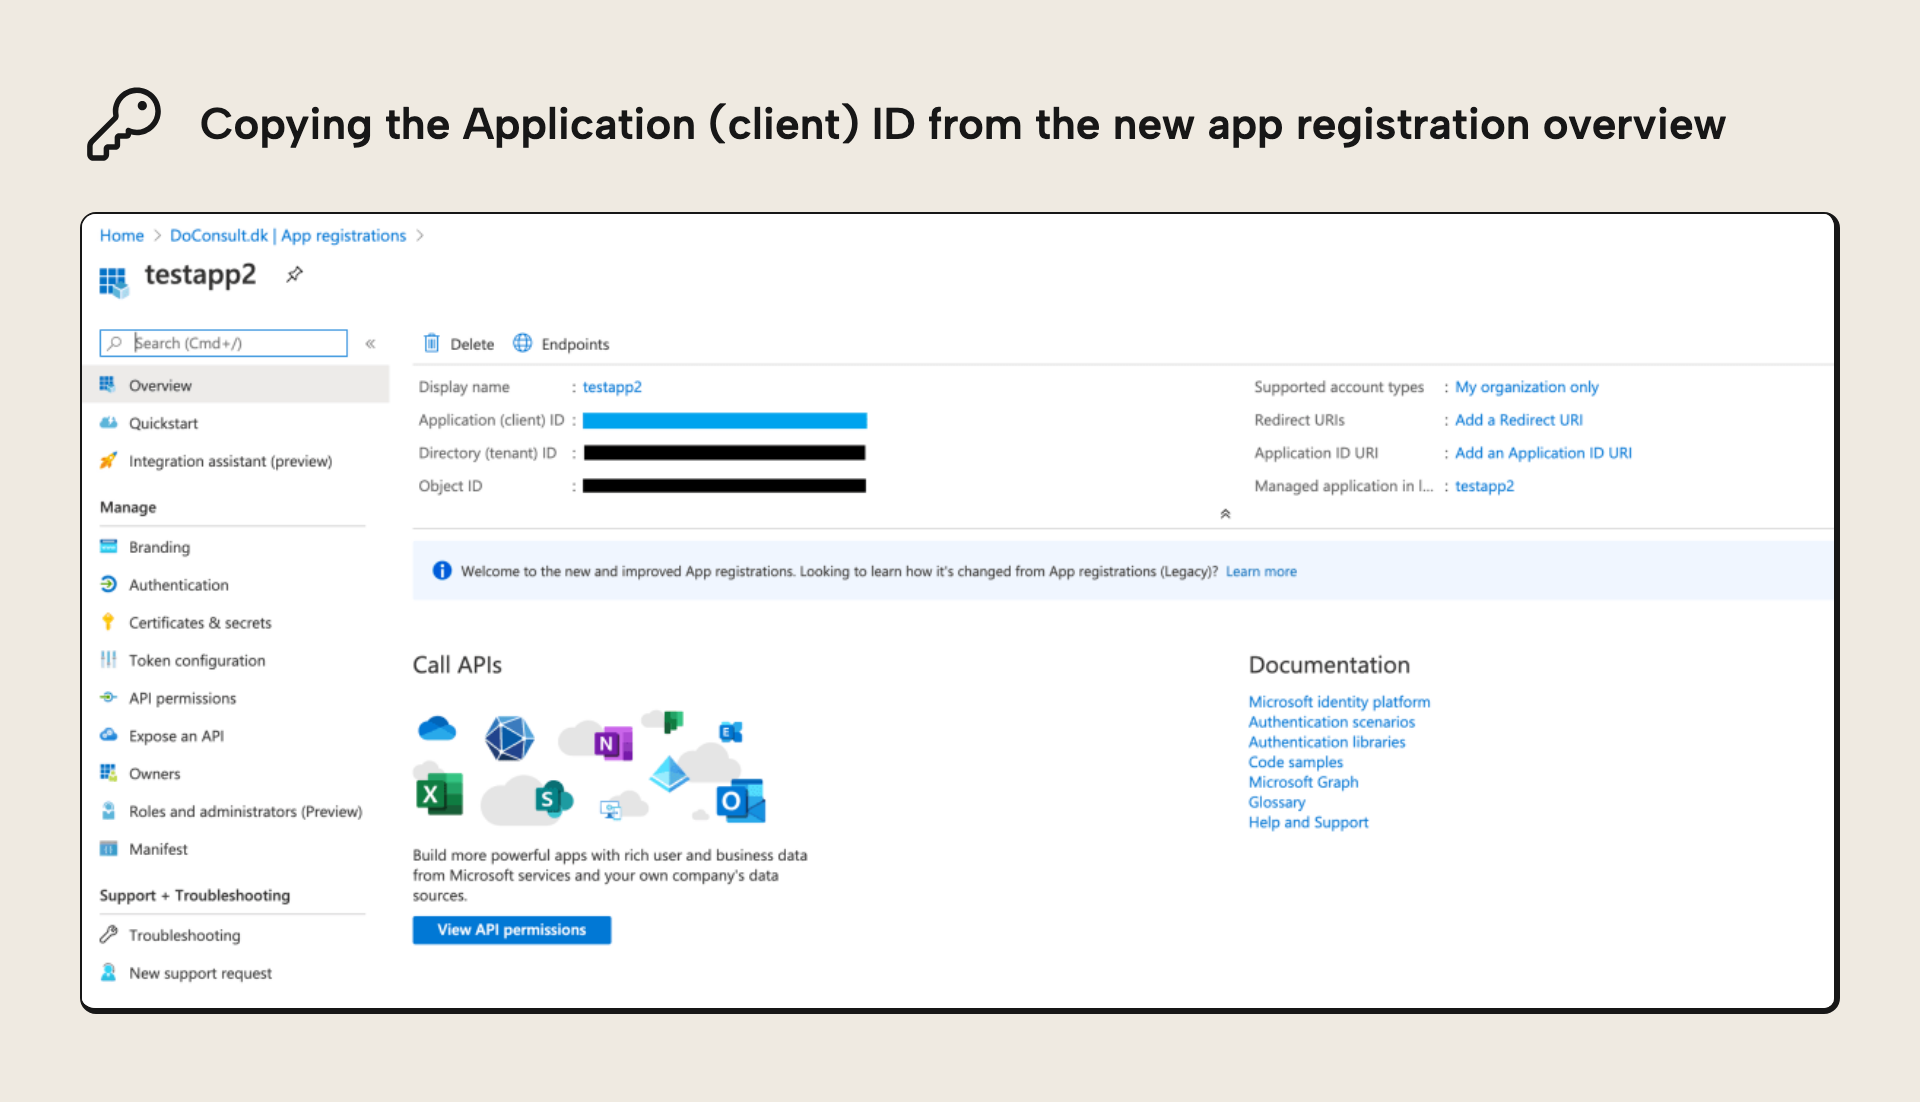Screen dimensions: 1920x1102
Task: Click the testapp2 display name link
Action: (612, 387)
